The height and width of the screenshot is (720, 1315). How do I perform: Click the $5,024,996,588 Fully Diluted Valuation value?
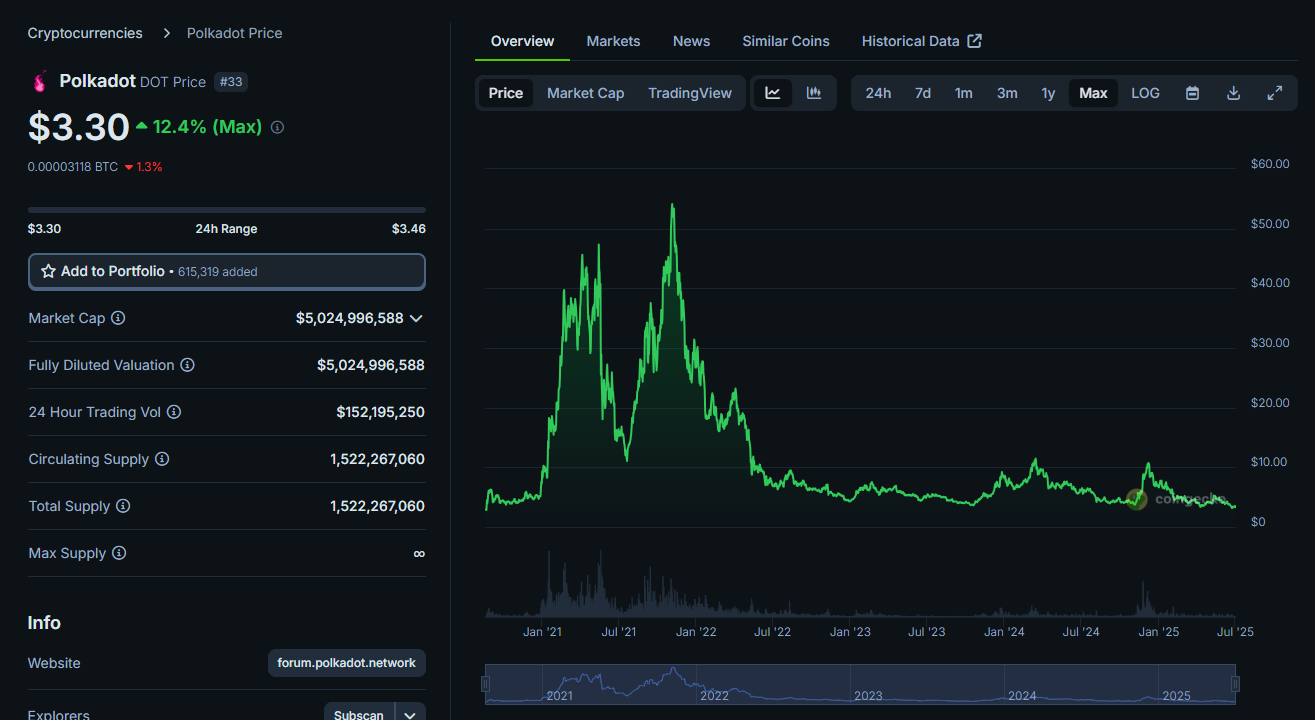point(371,365)
